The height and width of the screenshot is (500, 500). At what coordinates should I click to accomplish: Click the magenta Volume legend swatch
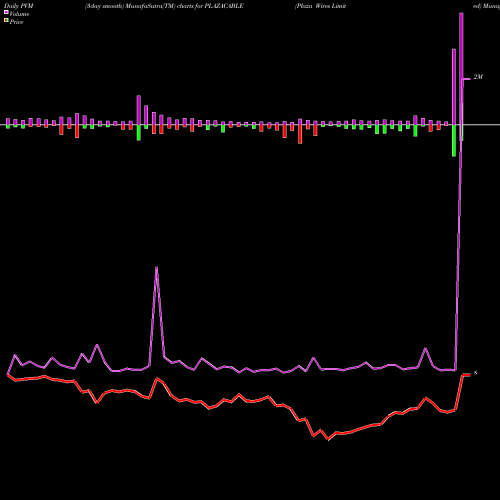point(6,13)
